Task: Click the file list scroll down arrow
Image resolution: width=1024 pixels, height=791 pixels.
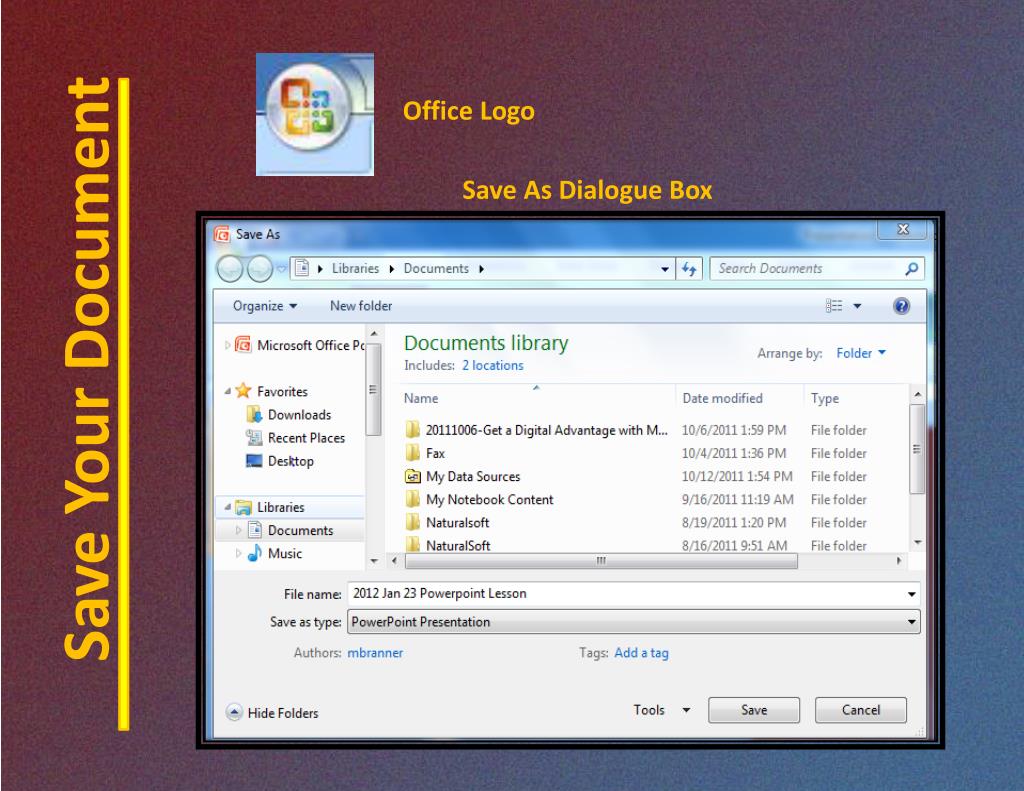Action: (x=917, y=542)
